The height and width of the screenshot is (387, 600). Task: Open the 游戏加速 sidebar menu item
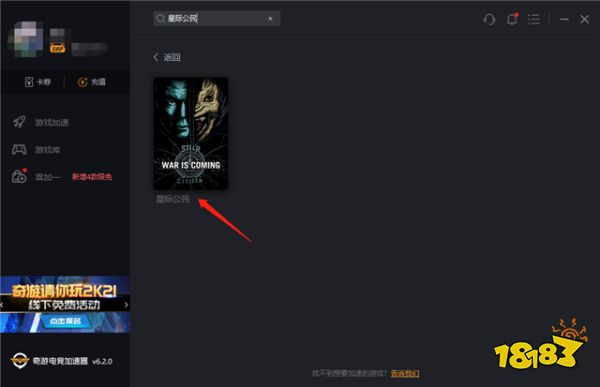tap(52, 122)
